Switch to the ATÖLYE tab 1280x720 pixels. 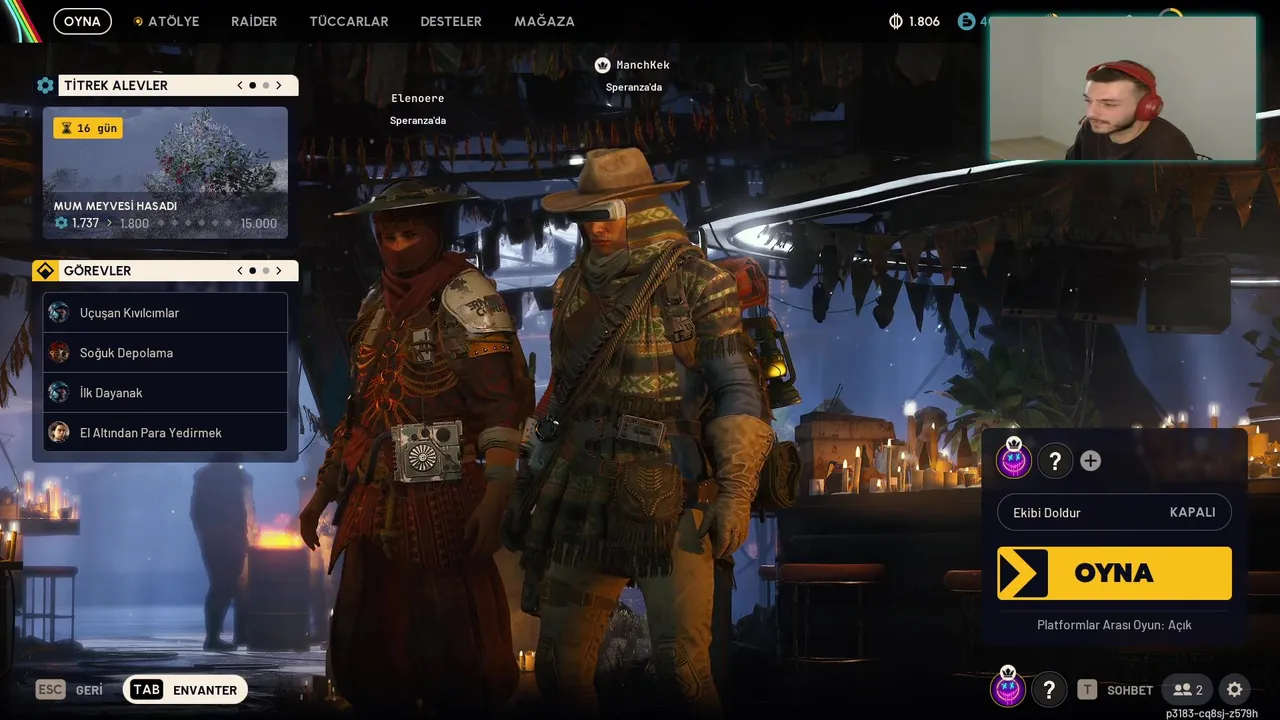(166, 21)
